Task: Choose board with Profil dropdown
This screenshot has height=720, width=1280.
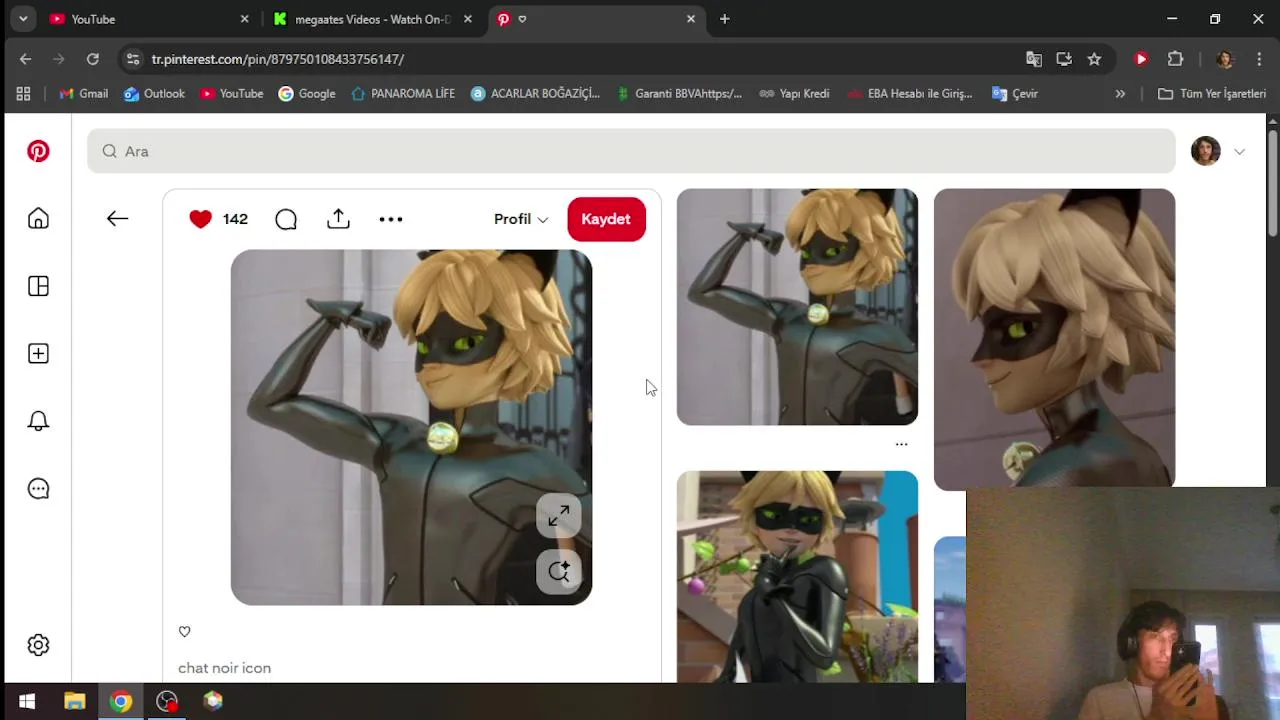Action: coord(521,219)
